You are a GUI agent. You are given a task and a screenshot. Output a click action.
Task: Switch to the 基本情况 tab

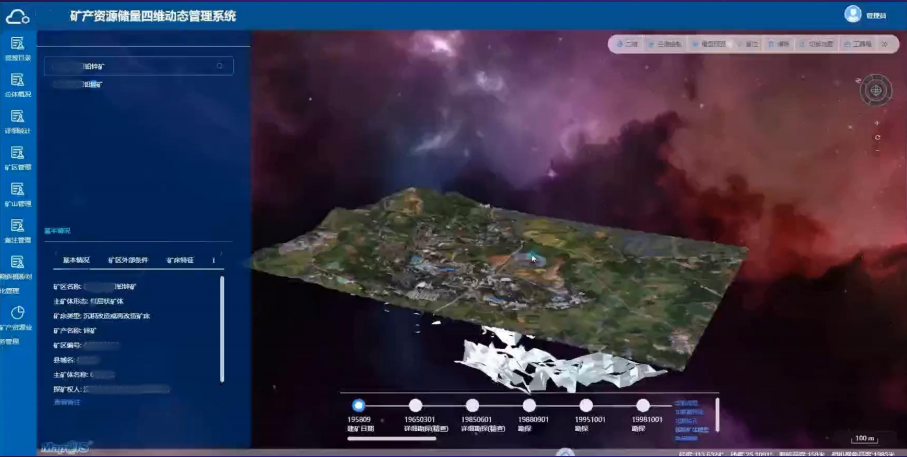click(x=76, y=260)
